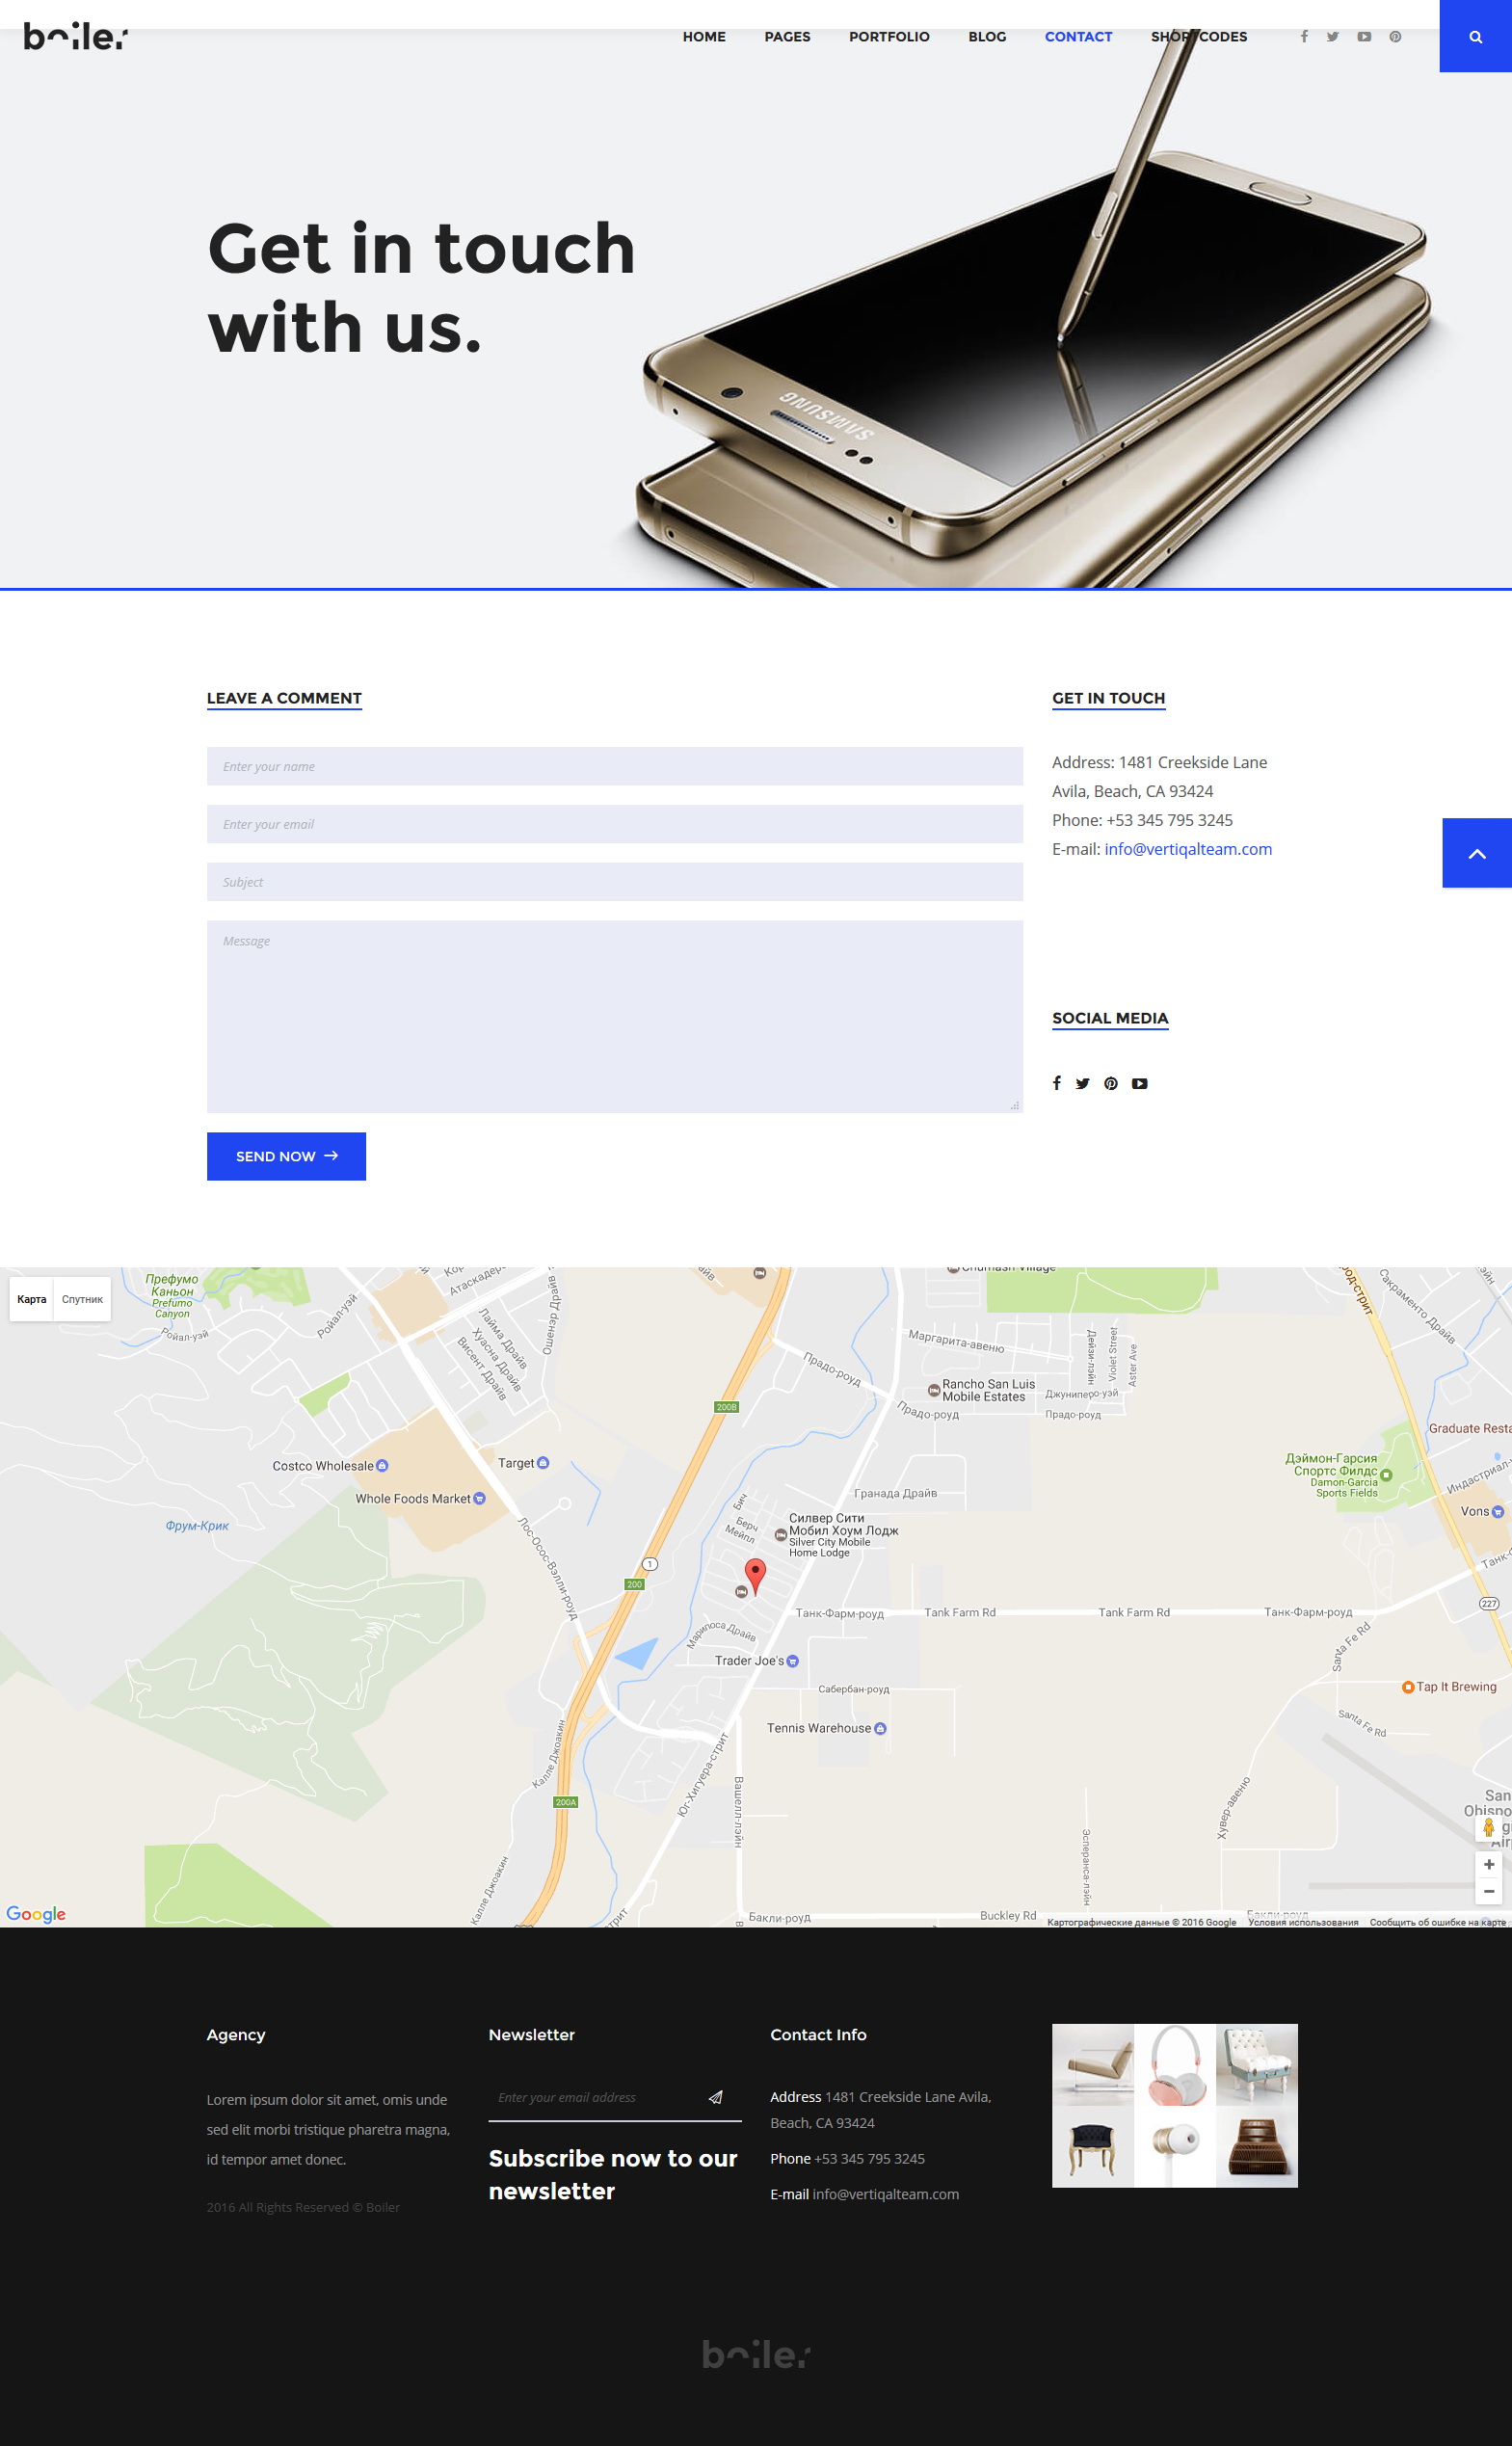
Task: Focus the Message text area
Action: [x=615, y=1016]
